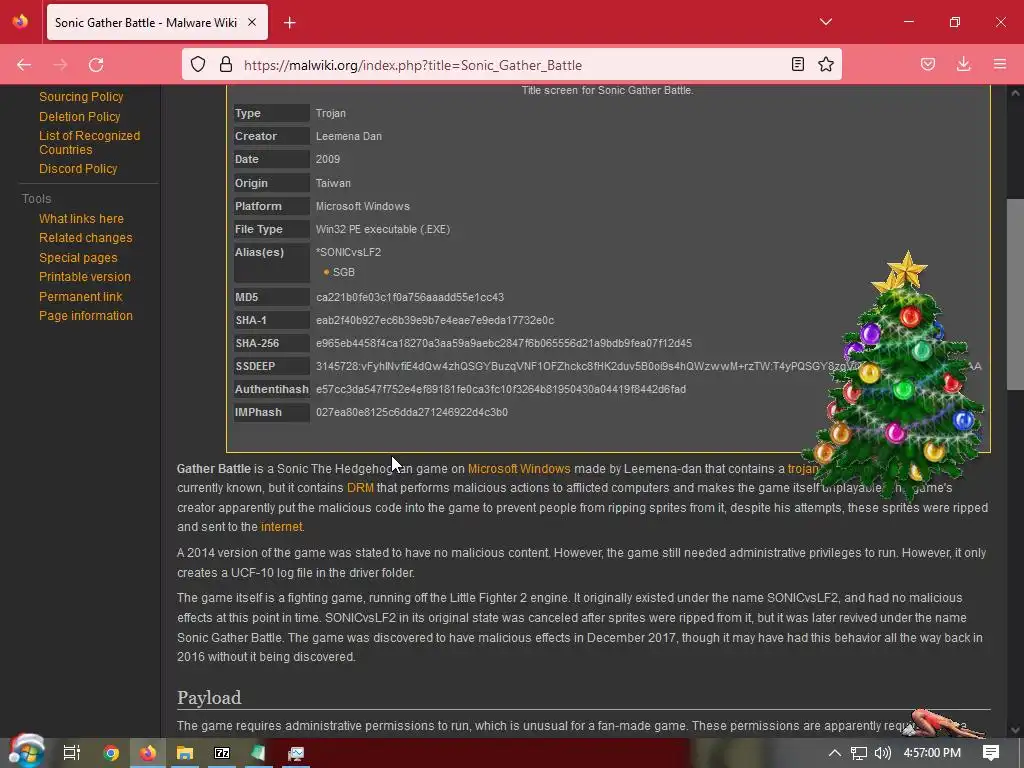Image resolution: width=1024 pixels, height=768 pixels.
Task: Open the Deletion Policy link
Action: [x=80, y=116]
